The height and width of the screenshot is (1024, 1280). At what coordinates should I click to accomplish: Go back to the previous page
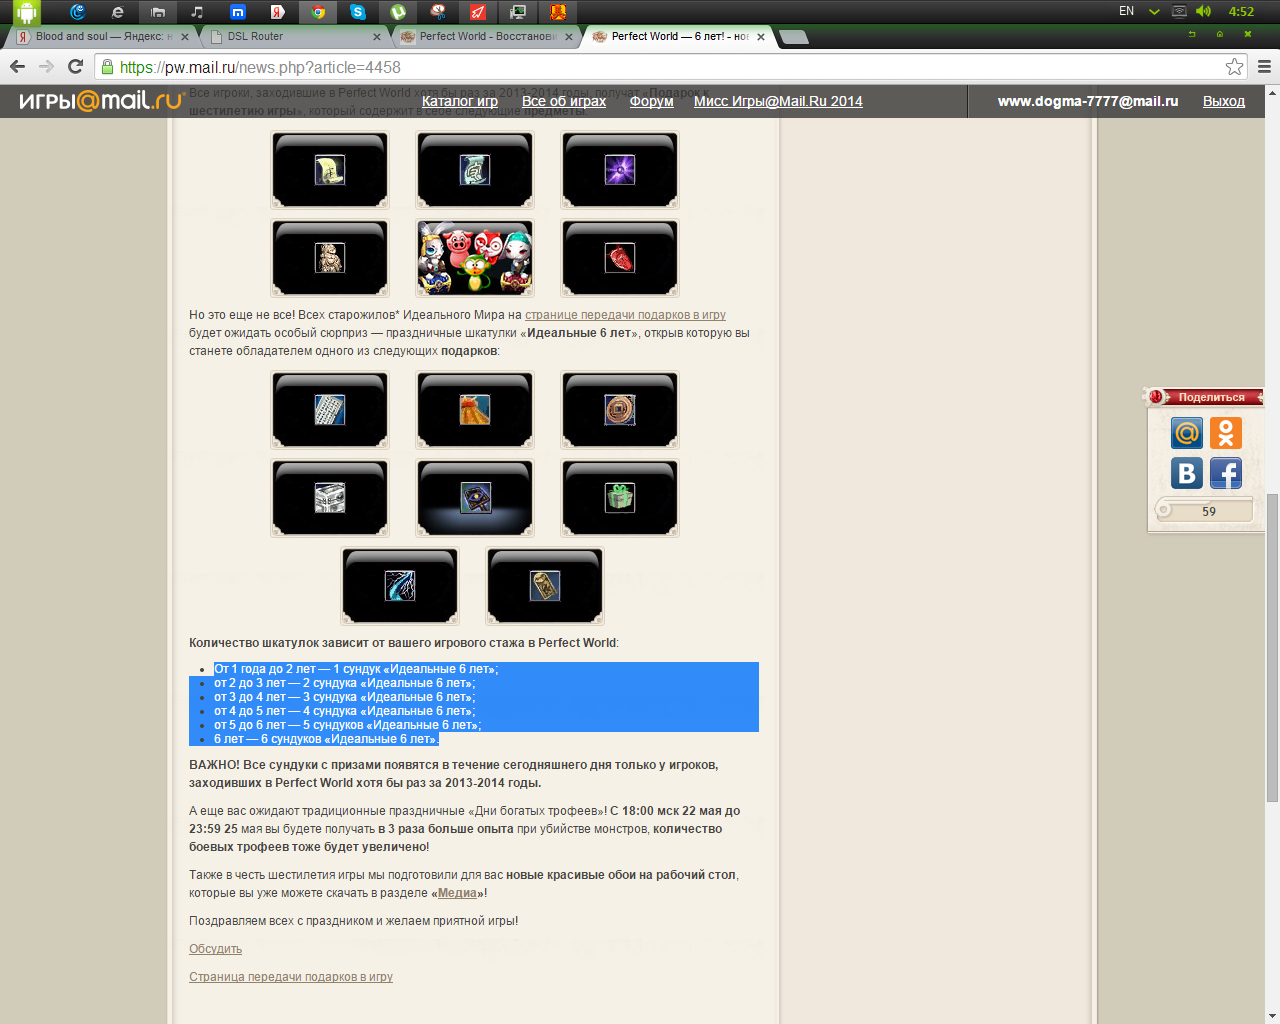17,66
